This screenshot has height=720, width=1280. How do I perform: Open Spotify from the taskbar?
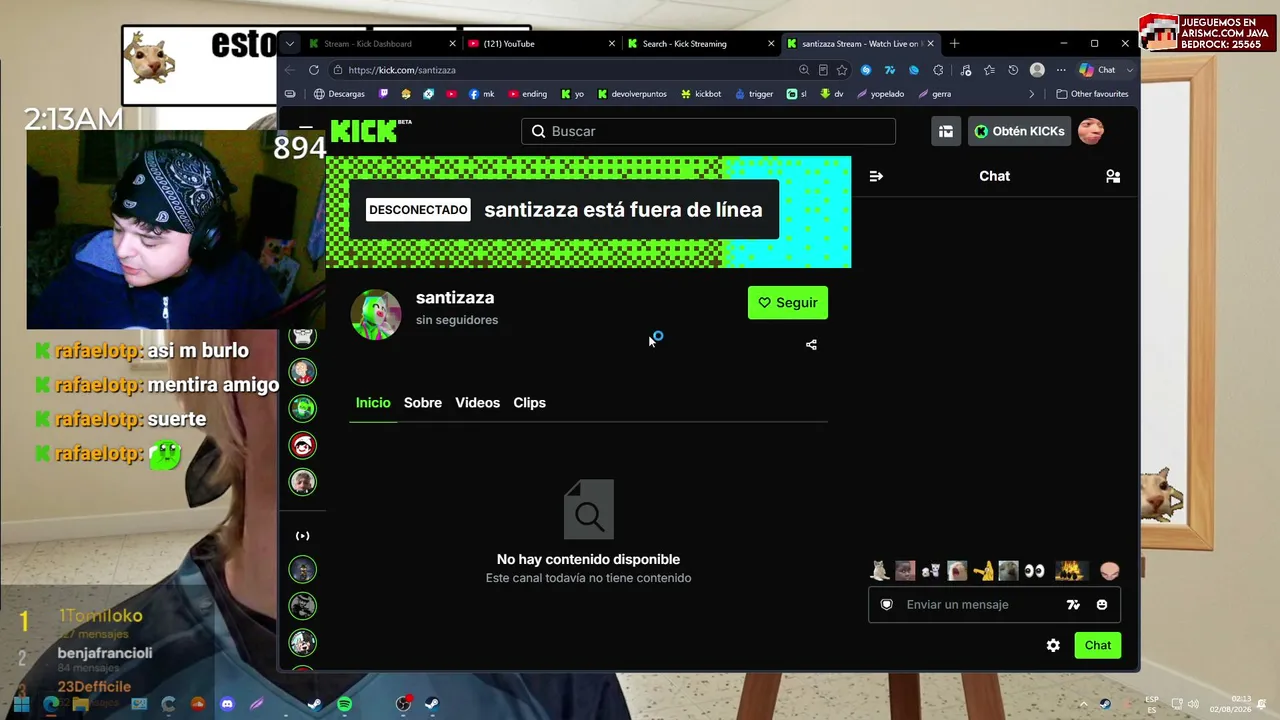(345, 704)
